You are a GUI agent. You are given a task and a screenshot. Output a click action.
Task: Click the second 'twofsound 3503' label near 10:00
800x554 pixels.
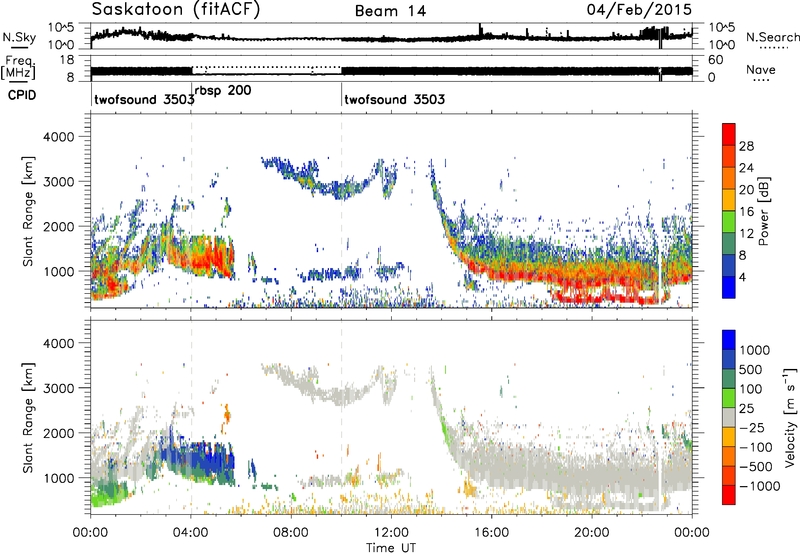pos(394,99)
